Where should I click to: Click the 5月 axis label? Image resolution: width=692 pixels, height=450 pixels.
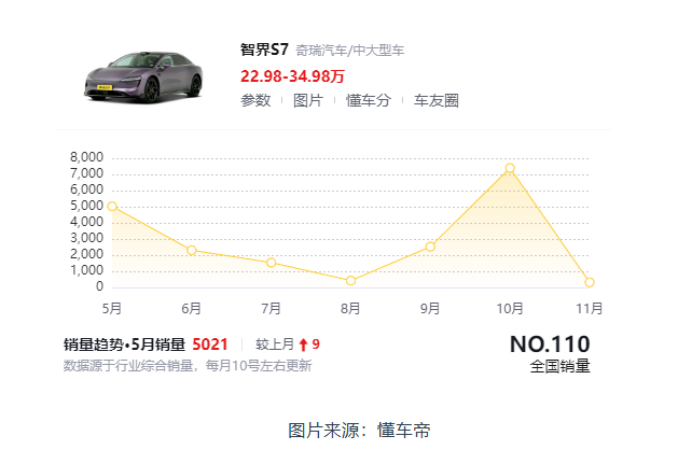coord(112,308)
